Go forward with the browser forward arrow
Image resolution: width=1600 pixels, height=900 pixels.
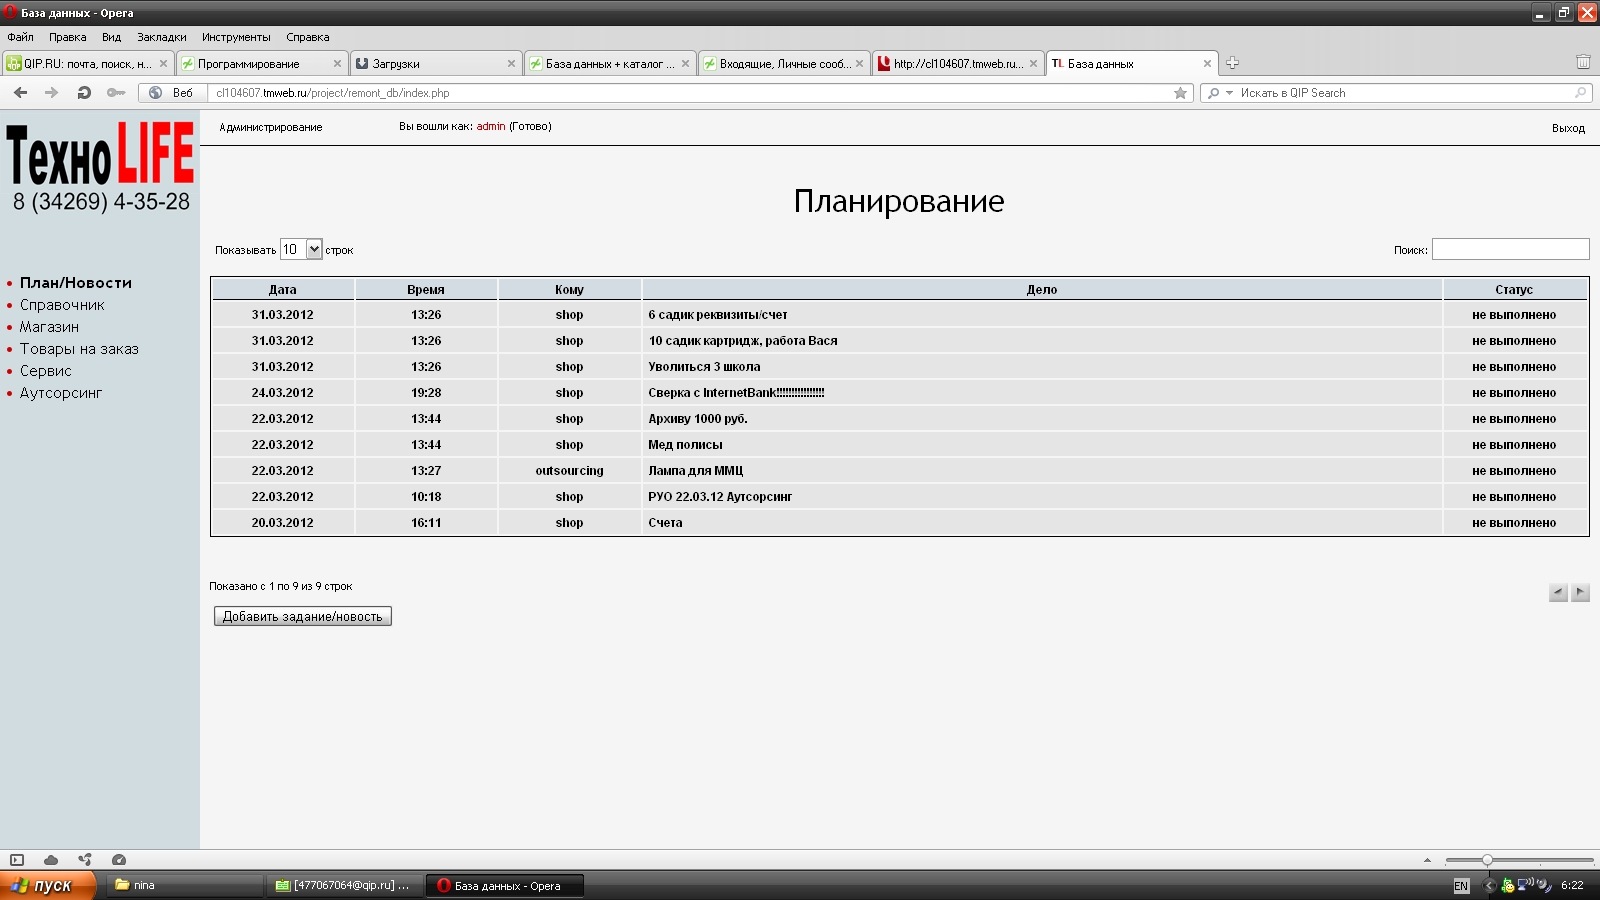(52, 93)
